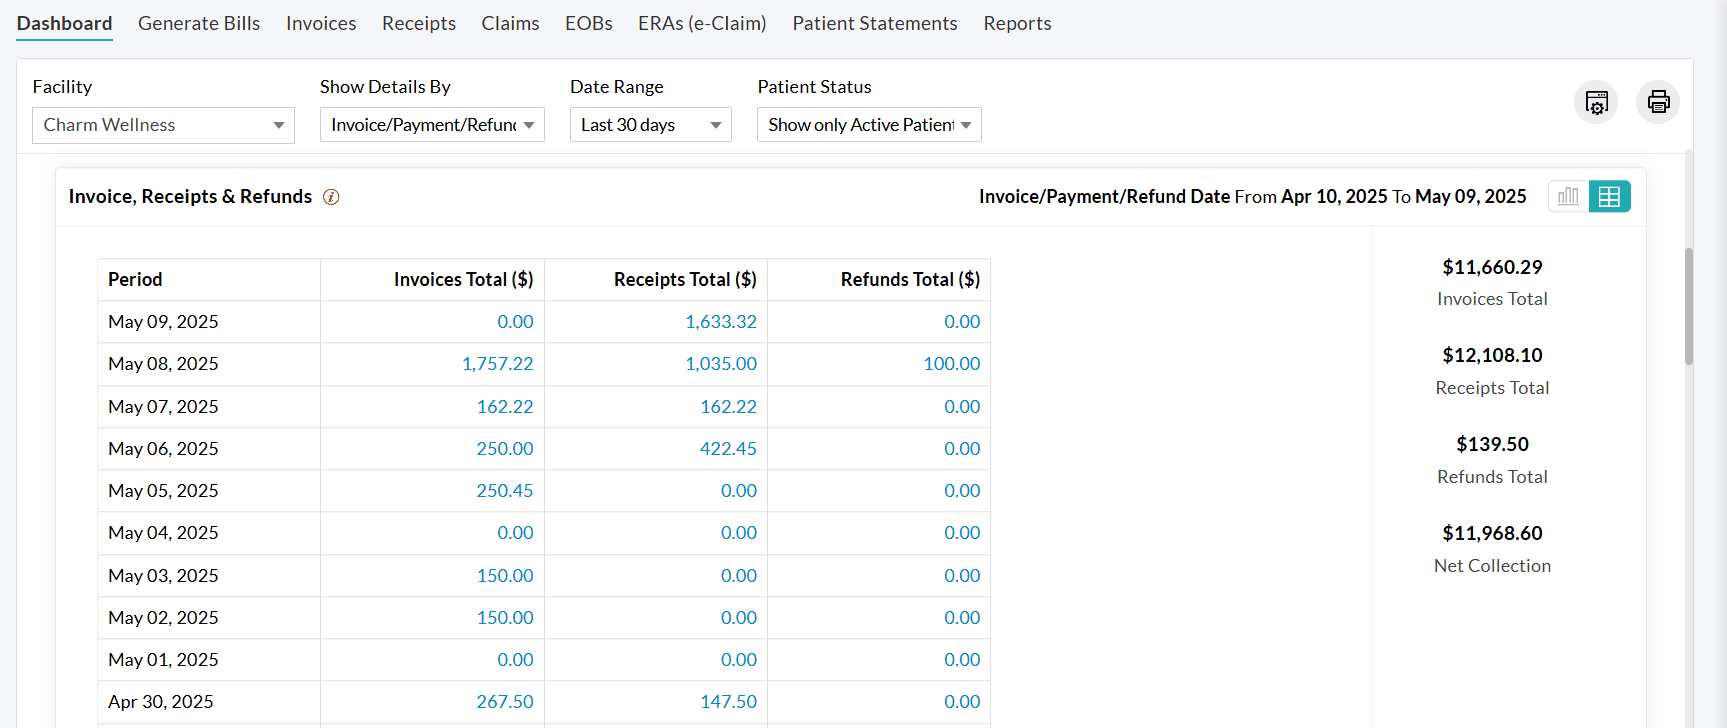Expand the Patient Status dropdown

pos(869,125)
